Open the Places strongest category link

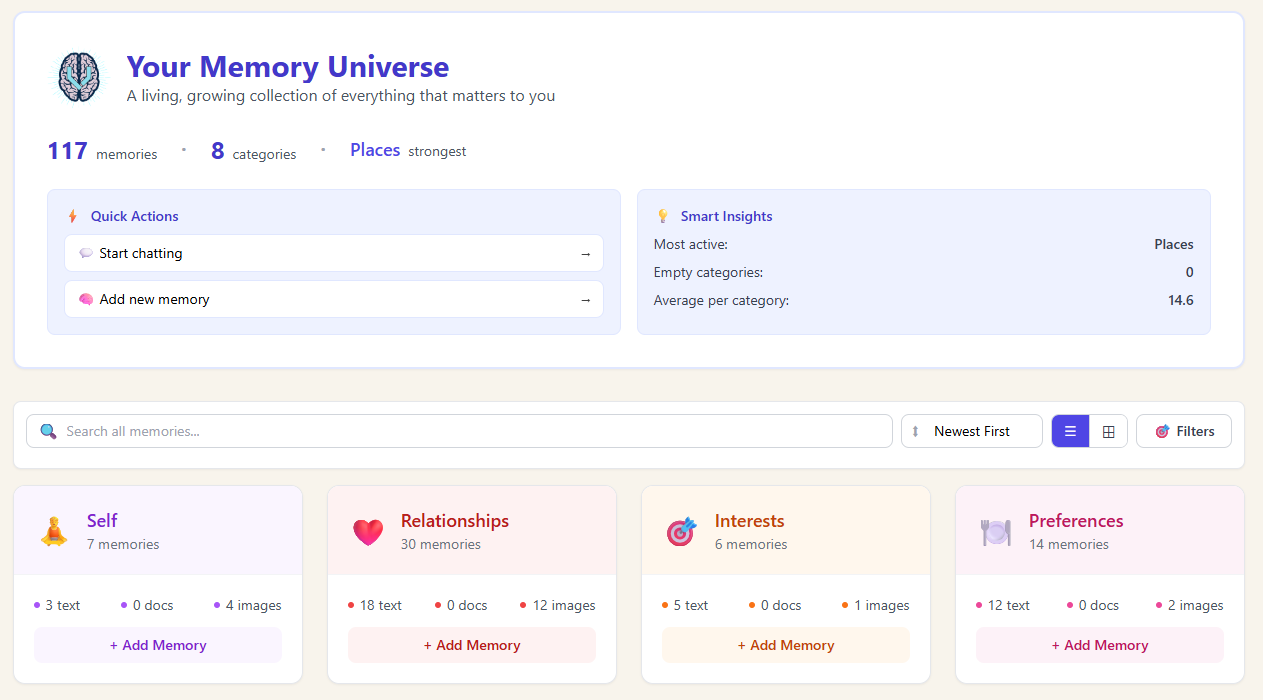374,149
